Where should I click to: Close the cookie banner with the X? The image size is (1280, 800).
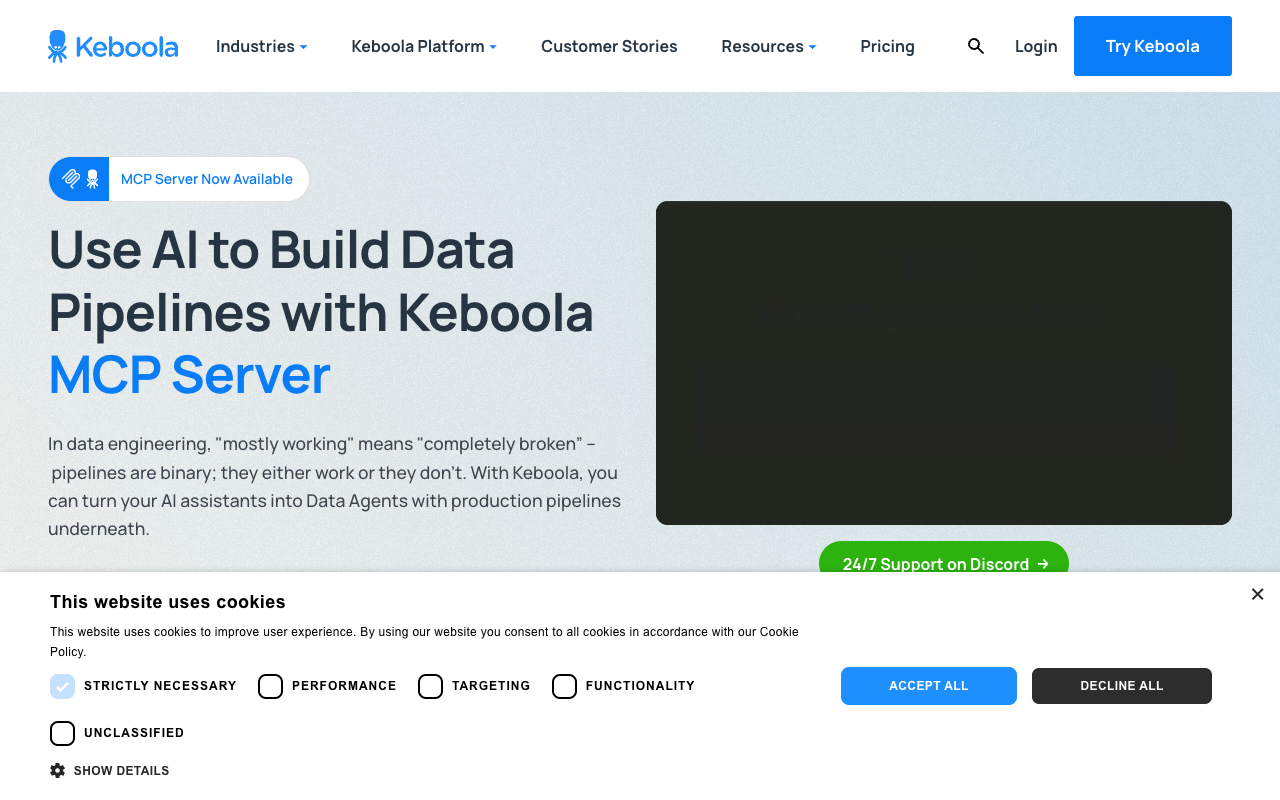tap(1257, 594)
